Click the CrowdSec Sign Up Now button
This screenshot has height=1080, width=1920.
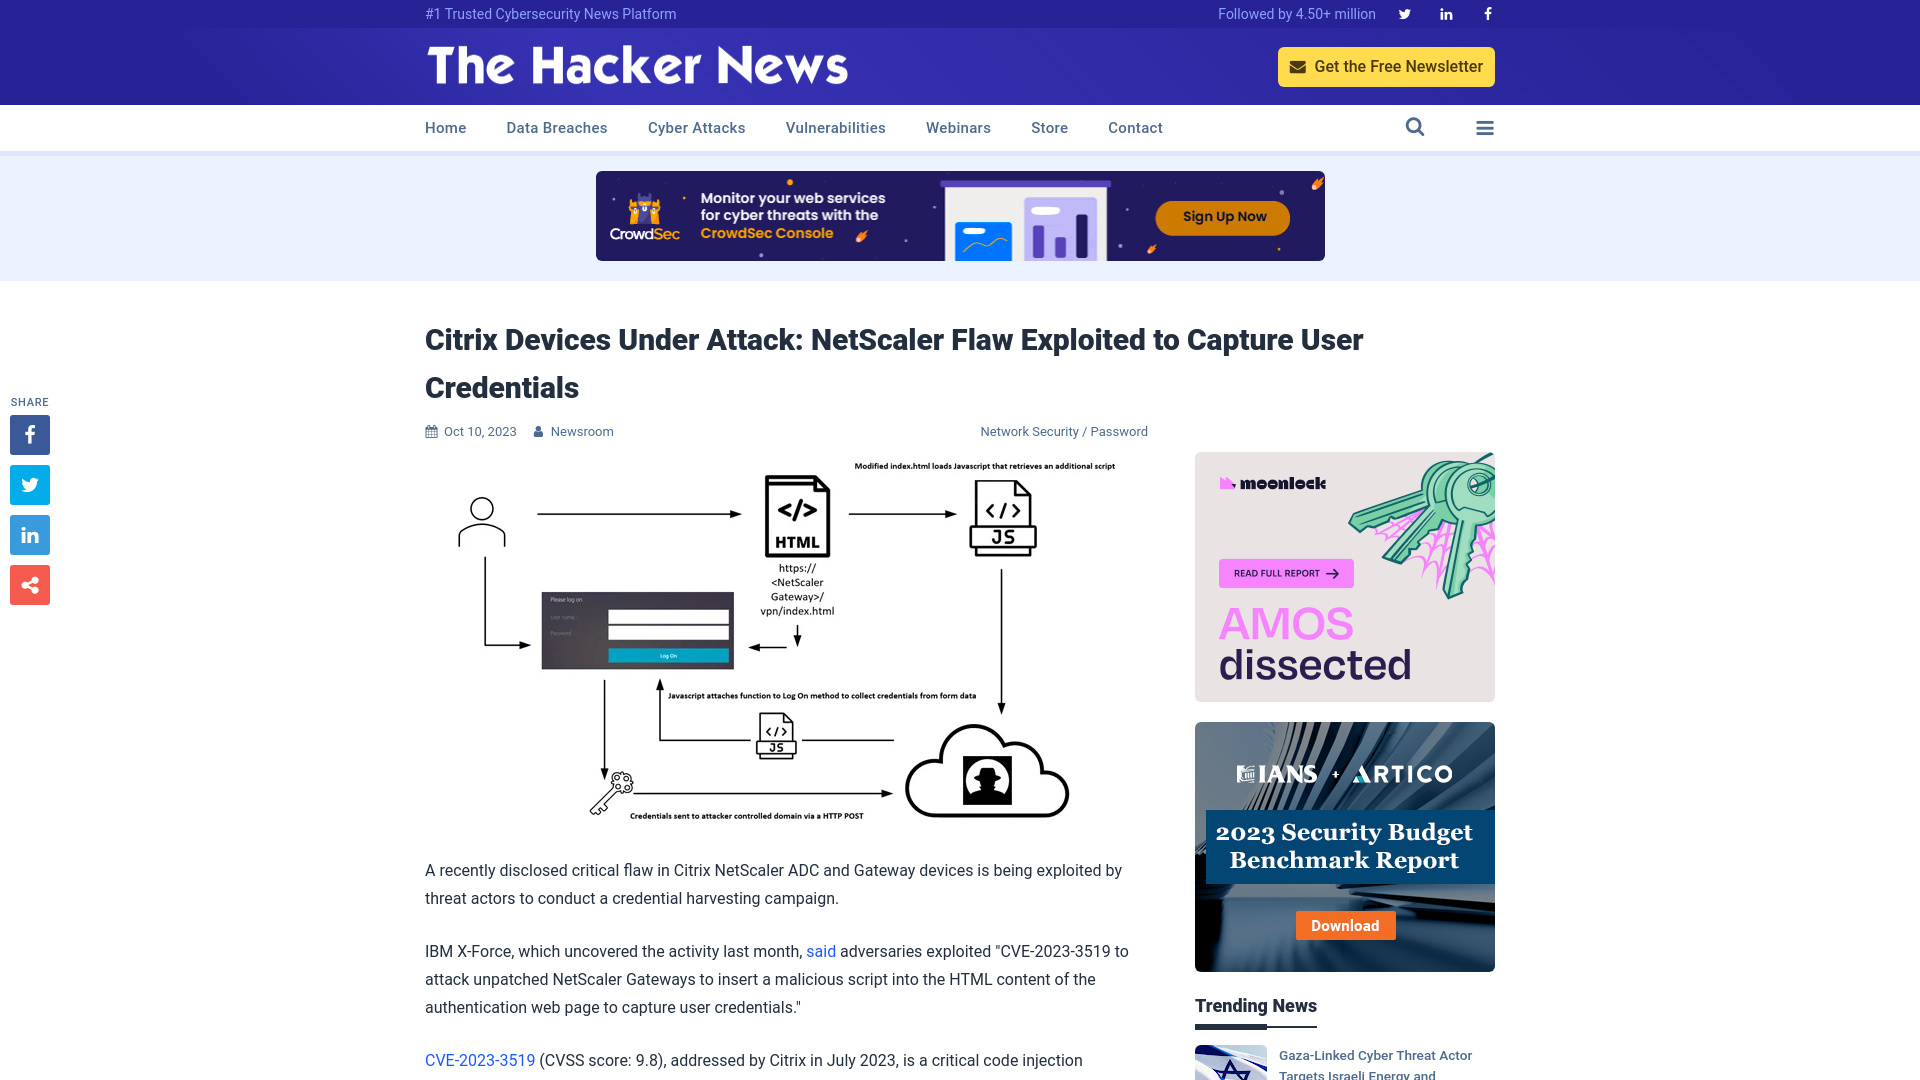[x=1224, y=215]
